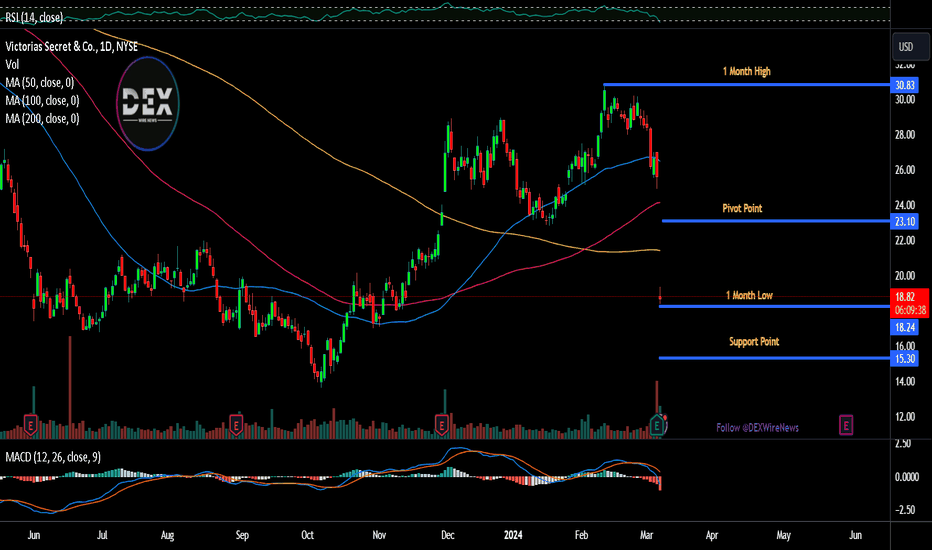Click the 1 Month Low annotation label
Viewport: 932px width, 550px height.
coord(749,295)
